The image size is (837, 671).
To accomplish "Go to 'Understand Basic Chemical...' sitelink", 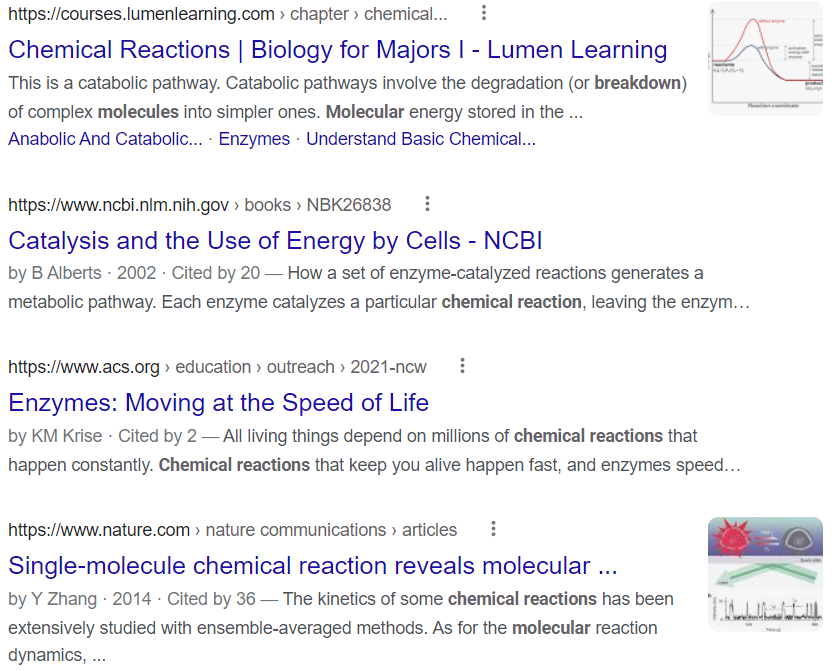I will 421,139.
